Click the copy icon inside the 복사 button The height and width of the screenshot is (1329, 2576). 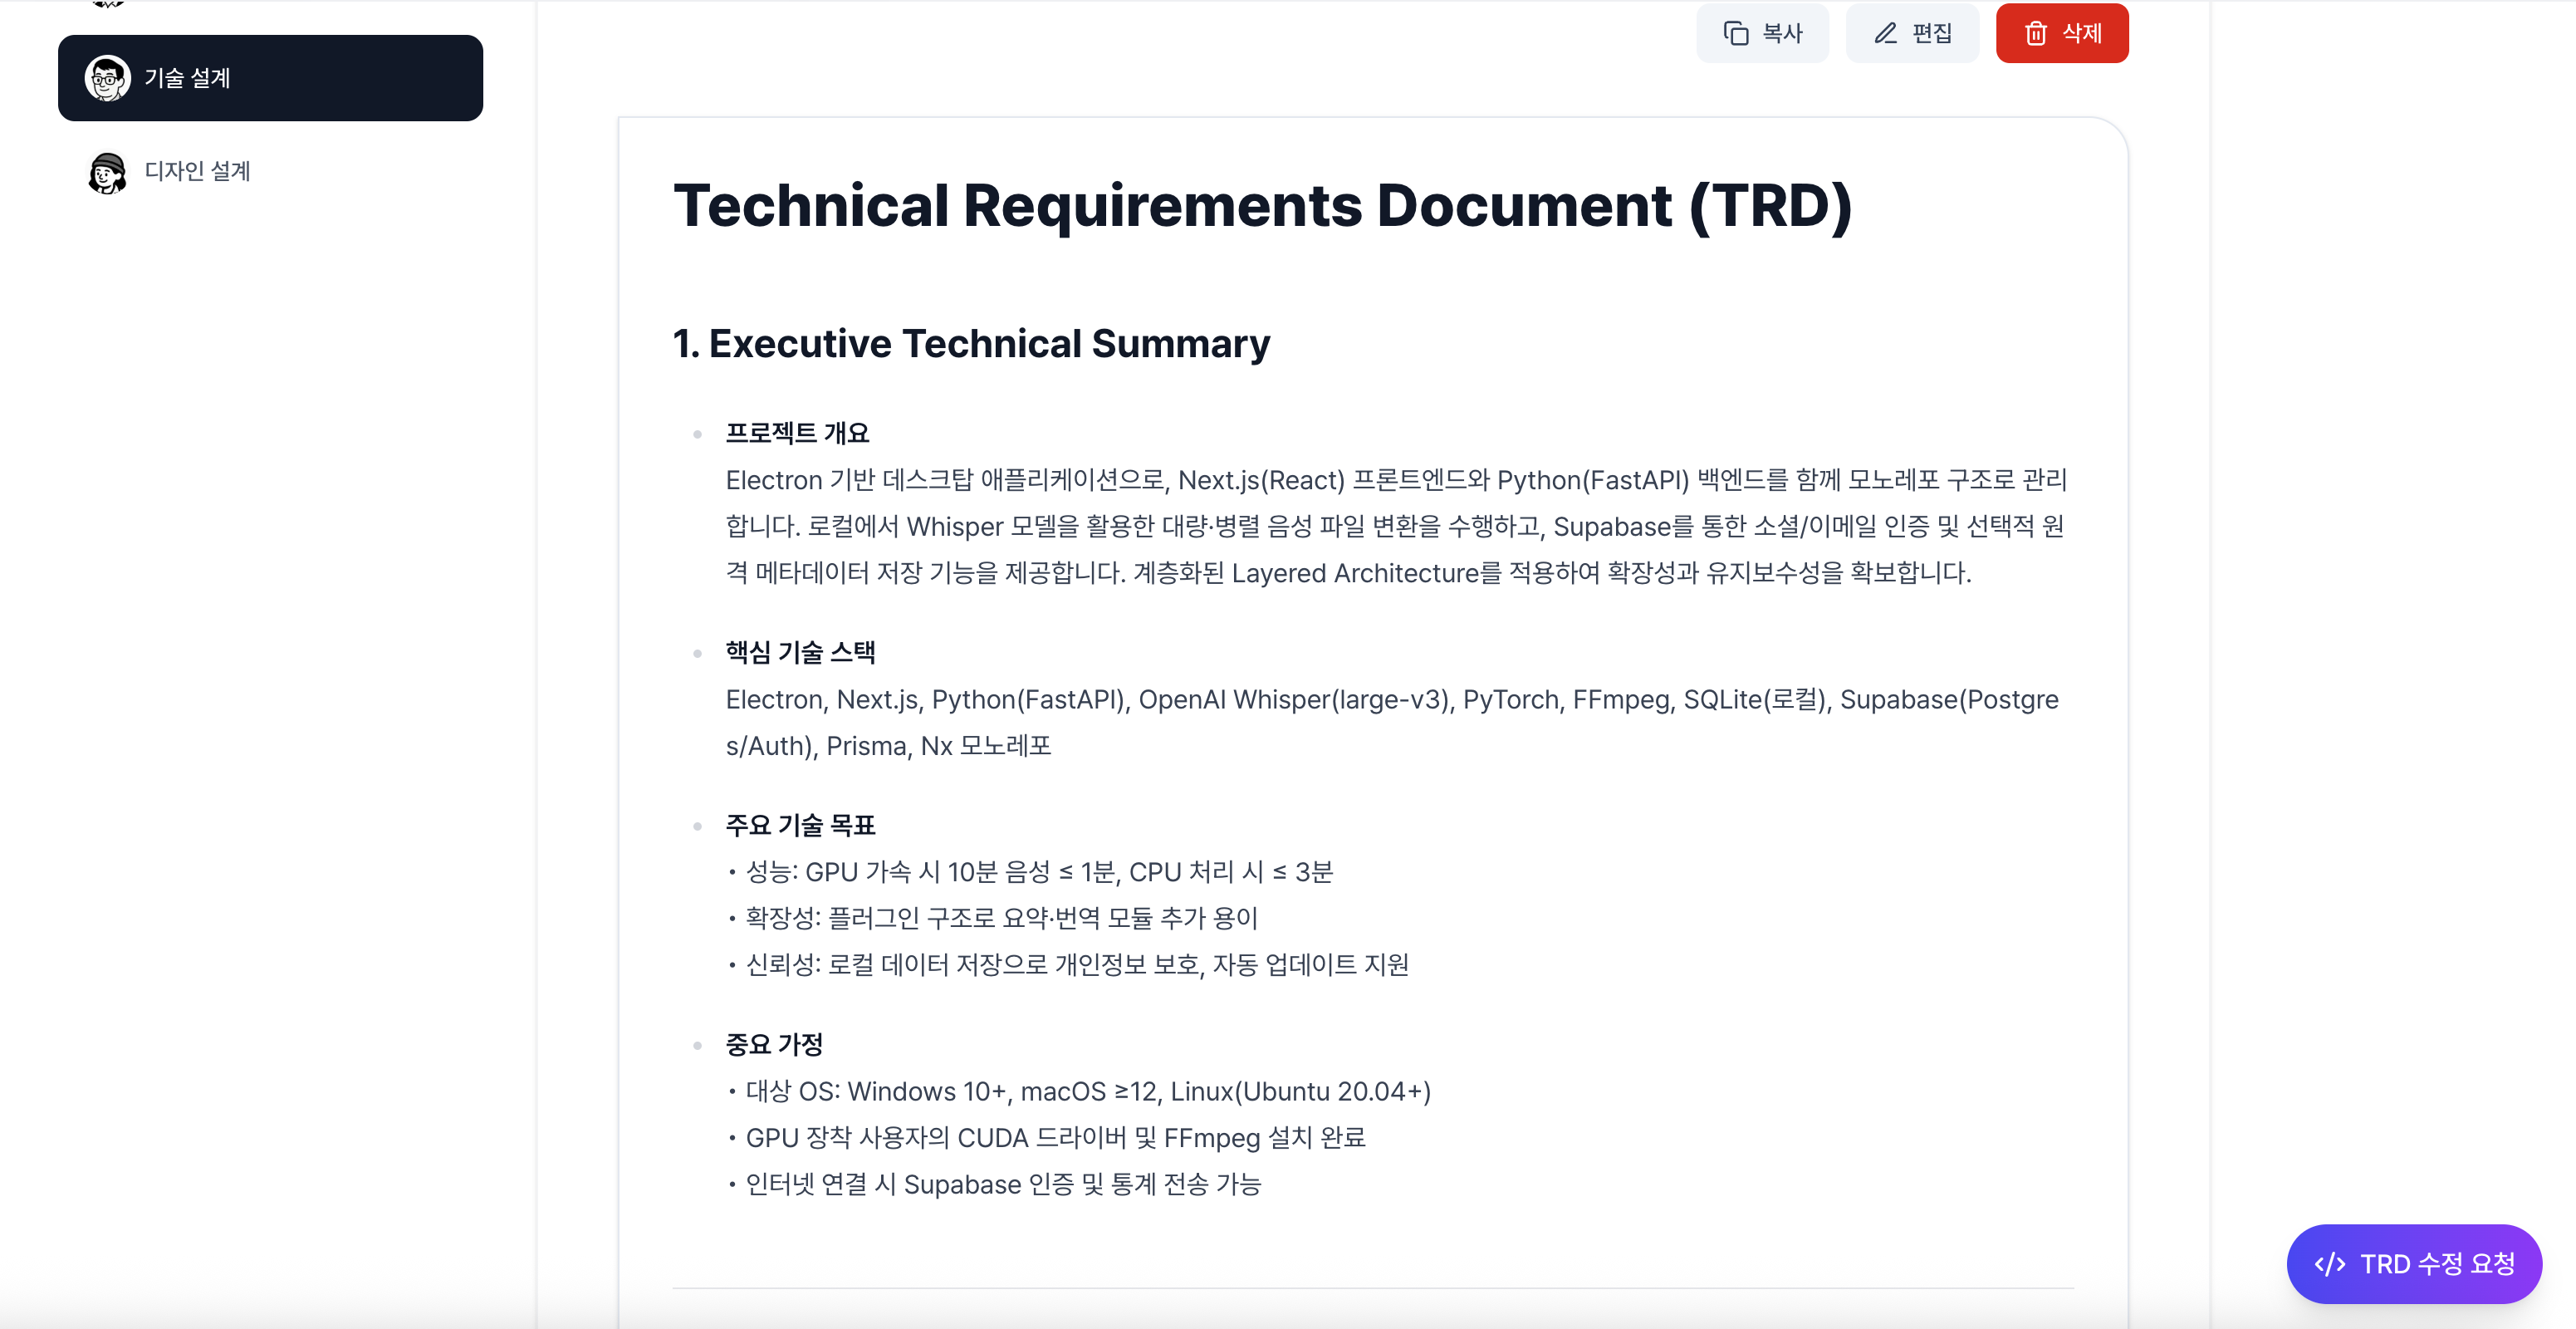tap(1738, 33)
